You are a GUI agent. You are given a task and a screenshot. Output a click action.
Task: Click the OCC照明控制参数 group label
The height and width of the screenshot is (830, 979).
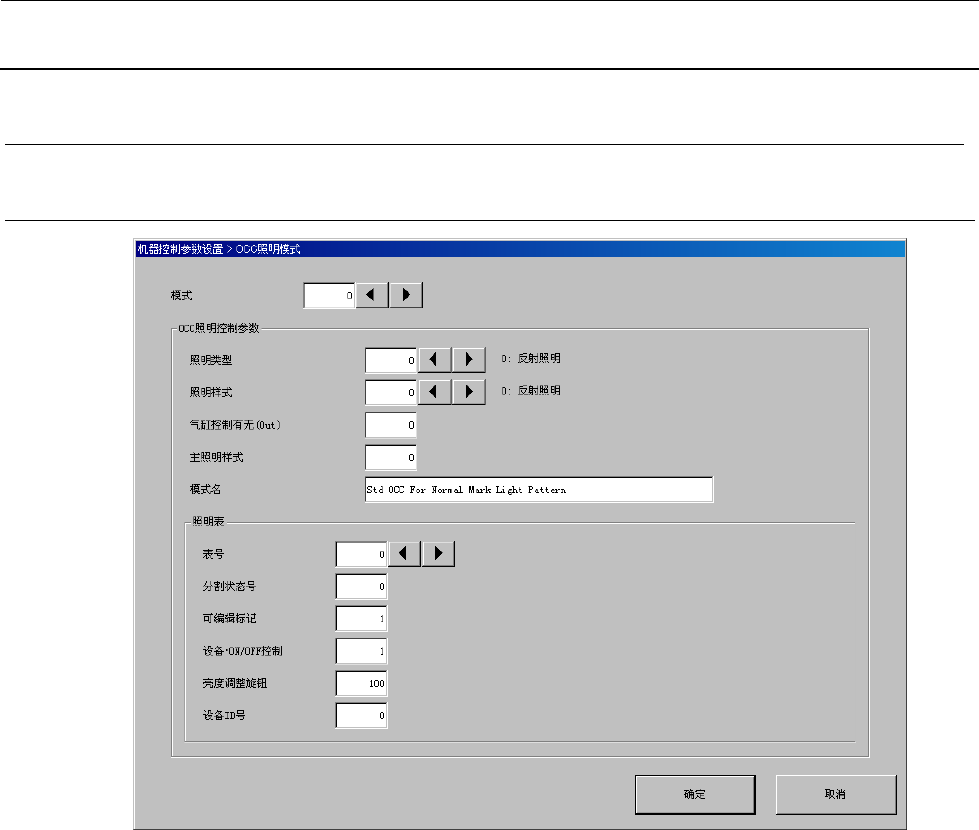click(219, 328)
